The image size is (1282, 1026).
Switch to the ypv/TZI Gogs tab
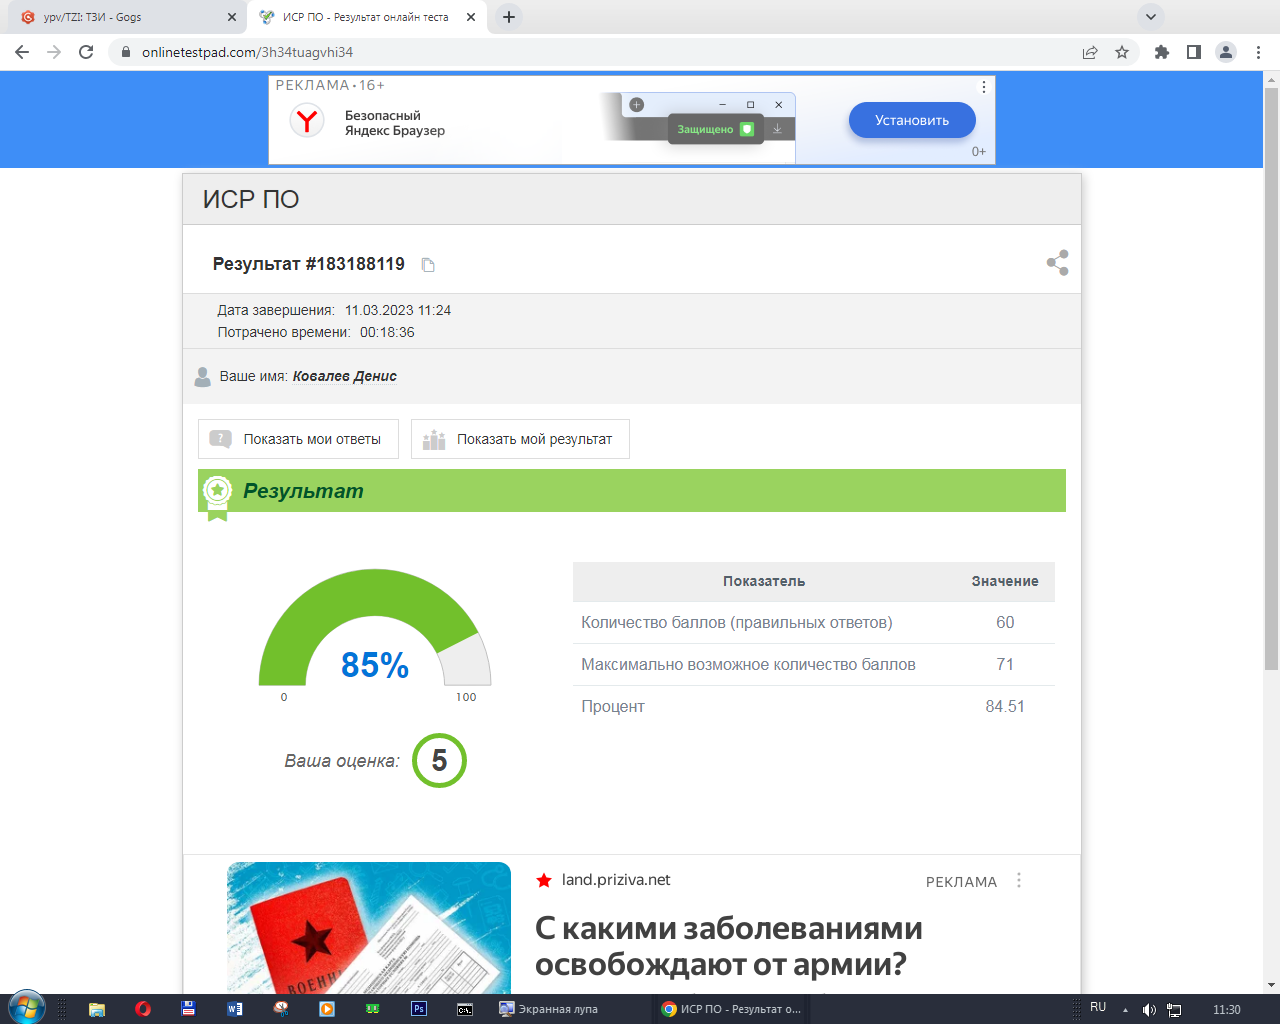click(x=120, y=17)
